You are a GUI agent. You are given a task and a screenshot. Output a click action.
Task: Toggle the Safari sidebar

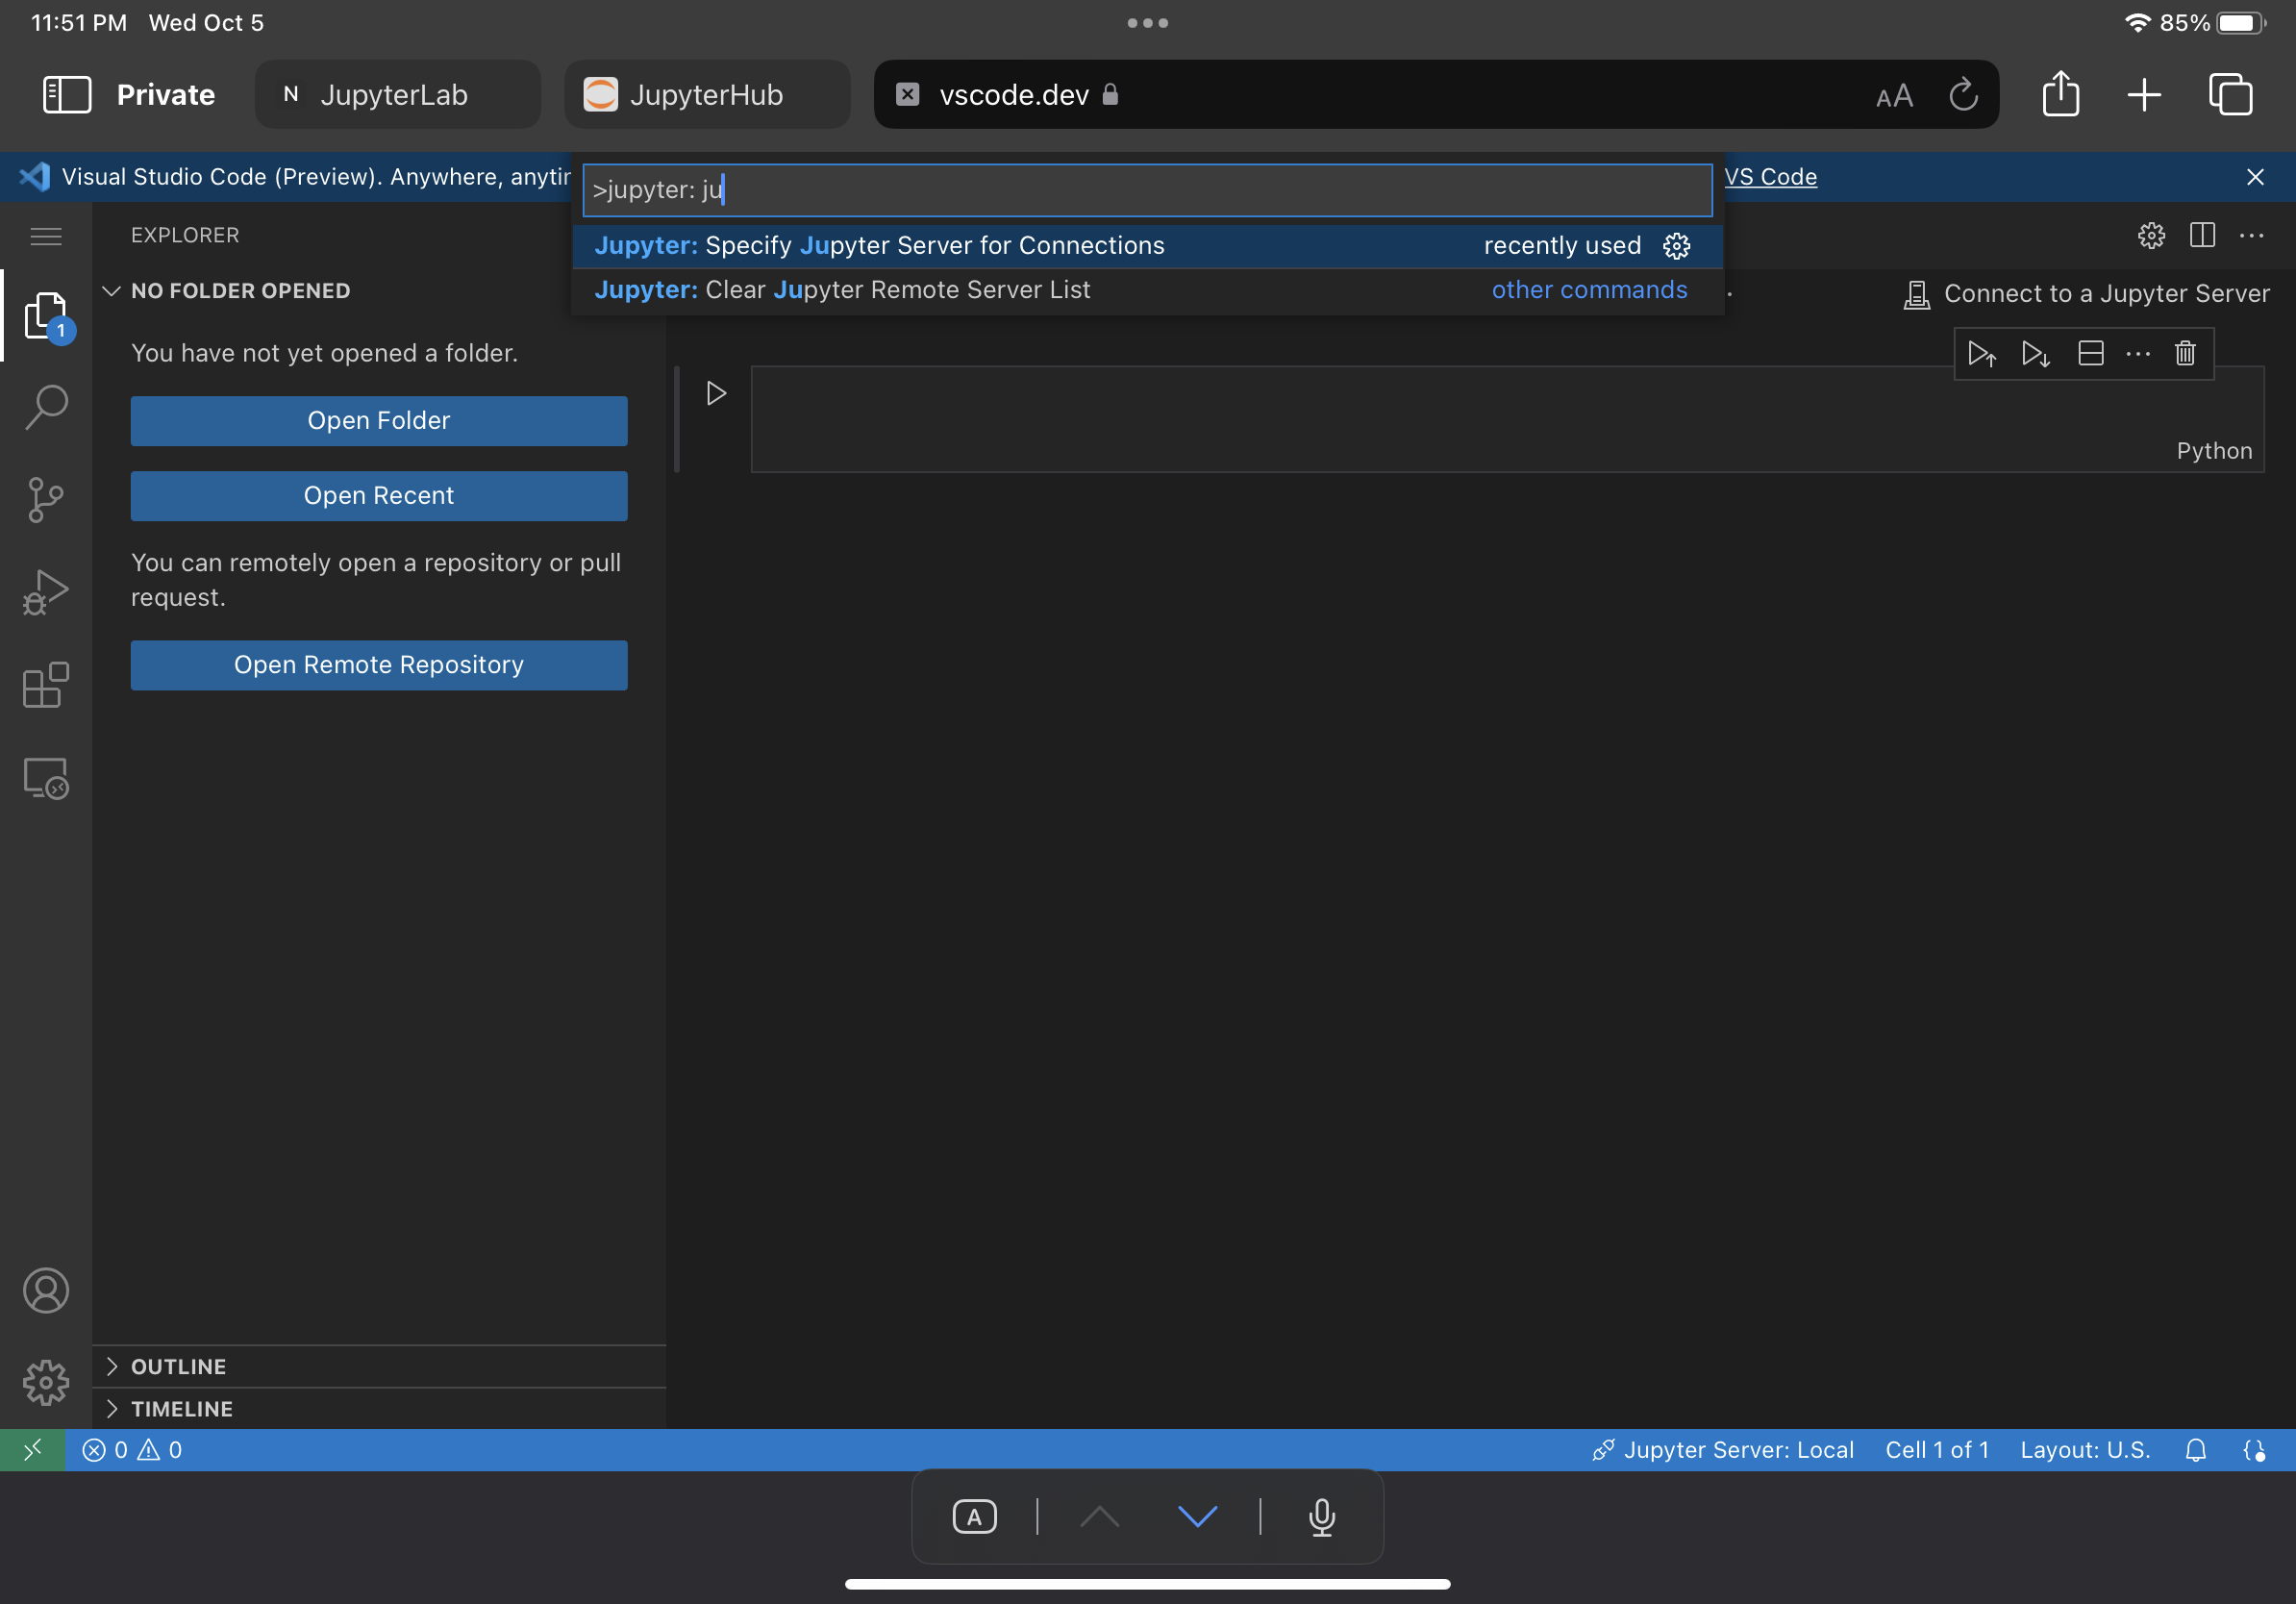[x=67, y=95]
